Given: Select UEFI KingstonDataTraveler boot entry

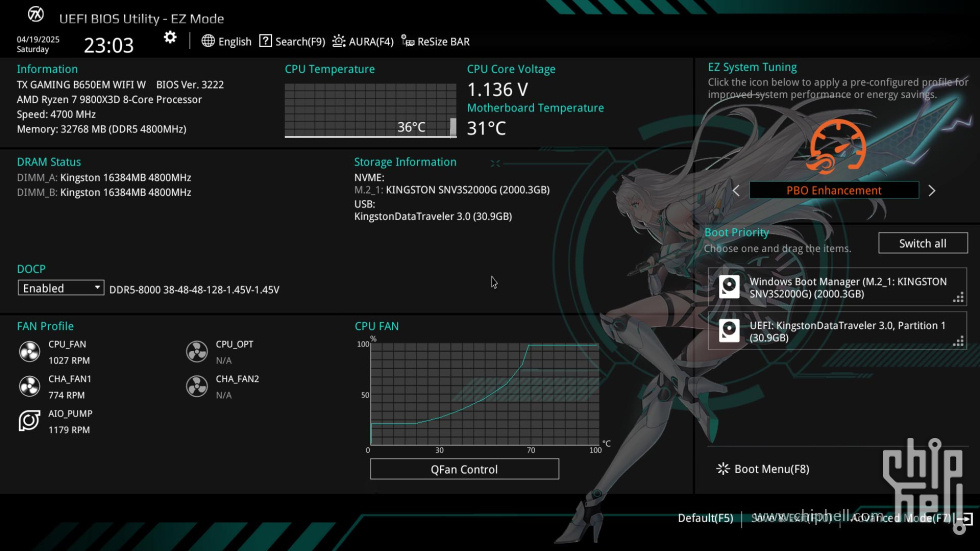Looking at the screenshot, I should click(838, 330).
